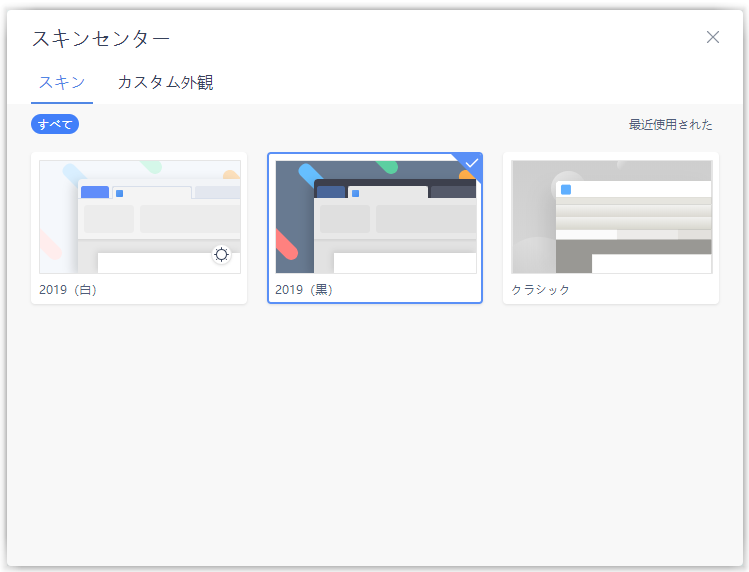The height and width of the screenshot is (572, 749).
Task: Click the white search box in クラシック preview
Action: [650, 263]
